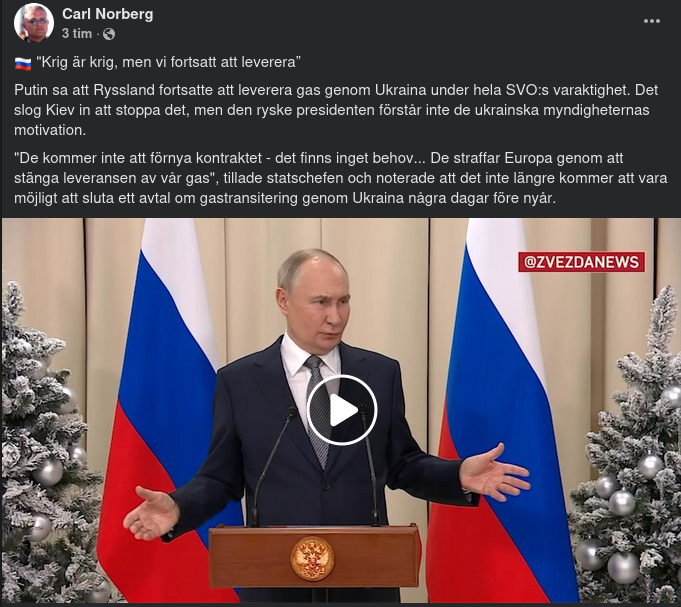Click the paragraph beginning 'Putin sa att Ryssland'
The width and height of the screenshot is (681, 607).
click(336, 110)
